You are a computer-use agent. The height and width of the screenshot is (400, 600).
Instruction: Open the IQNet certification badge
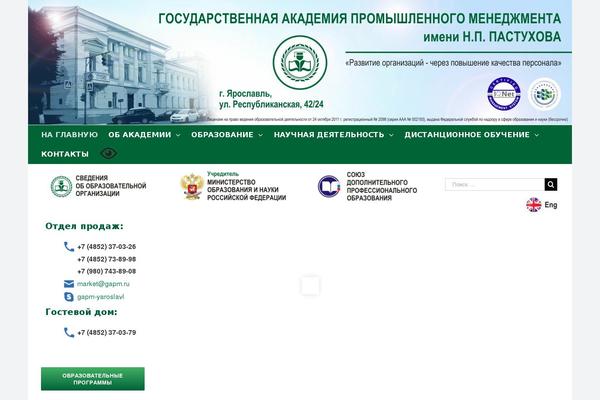pyautogui.click(x=504, y=94)
